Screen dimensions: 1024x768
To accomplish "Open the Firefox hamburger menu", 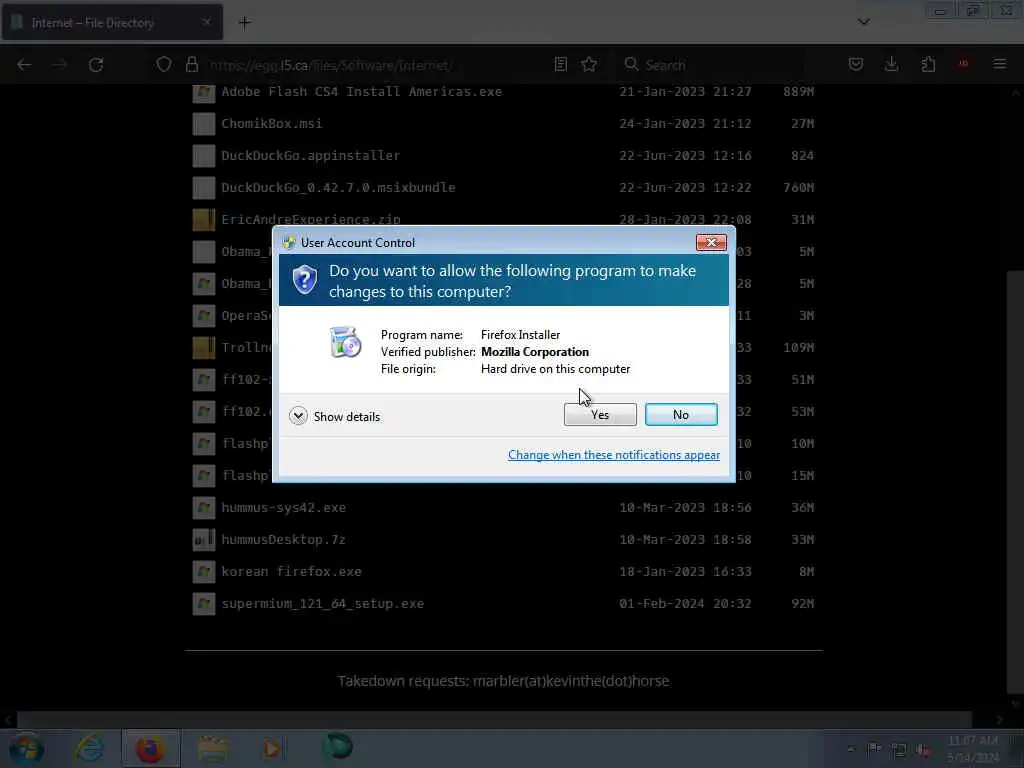I will pyautogui.click(x=999, y=64).
